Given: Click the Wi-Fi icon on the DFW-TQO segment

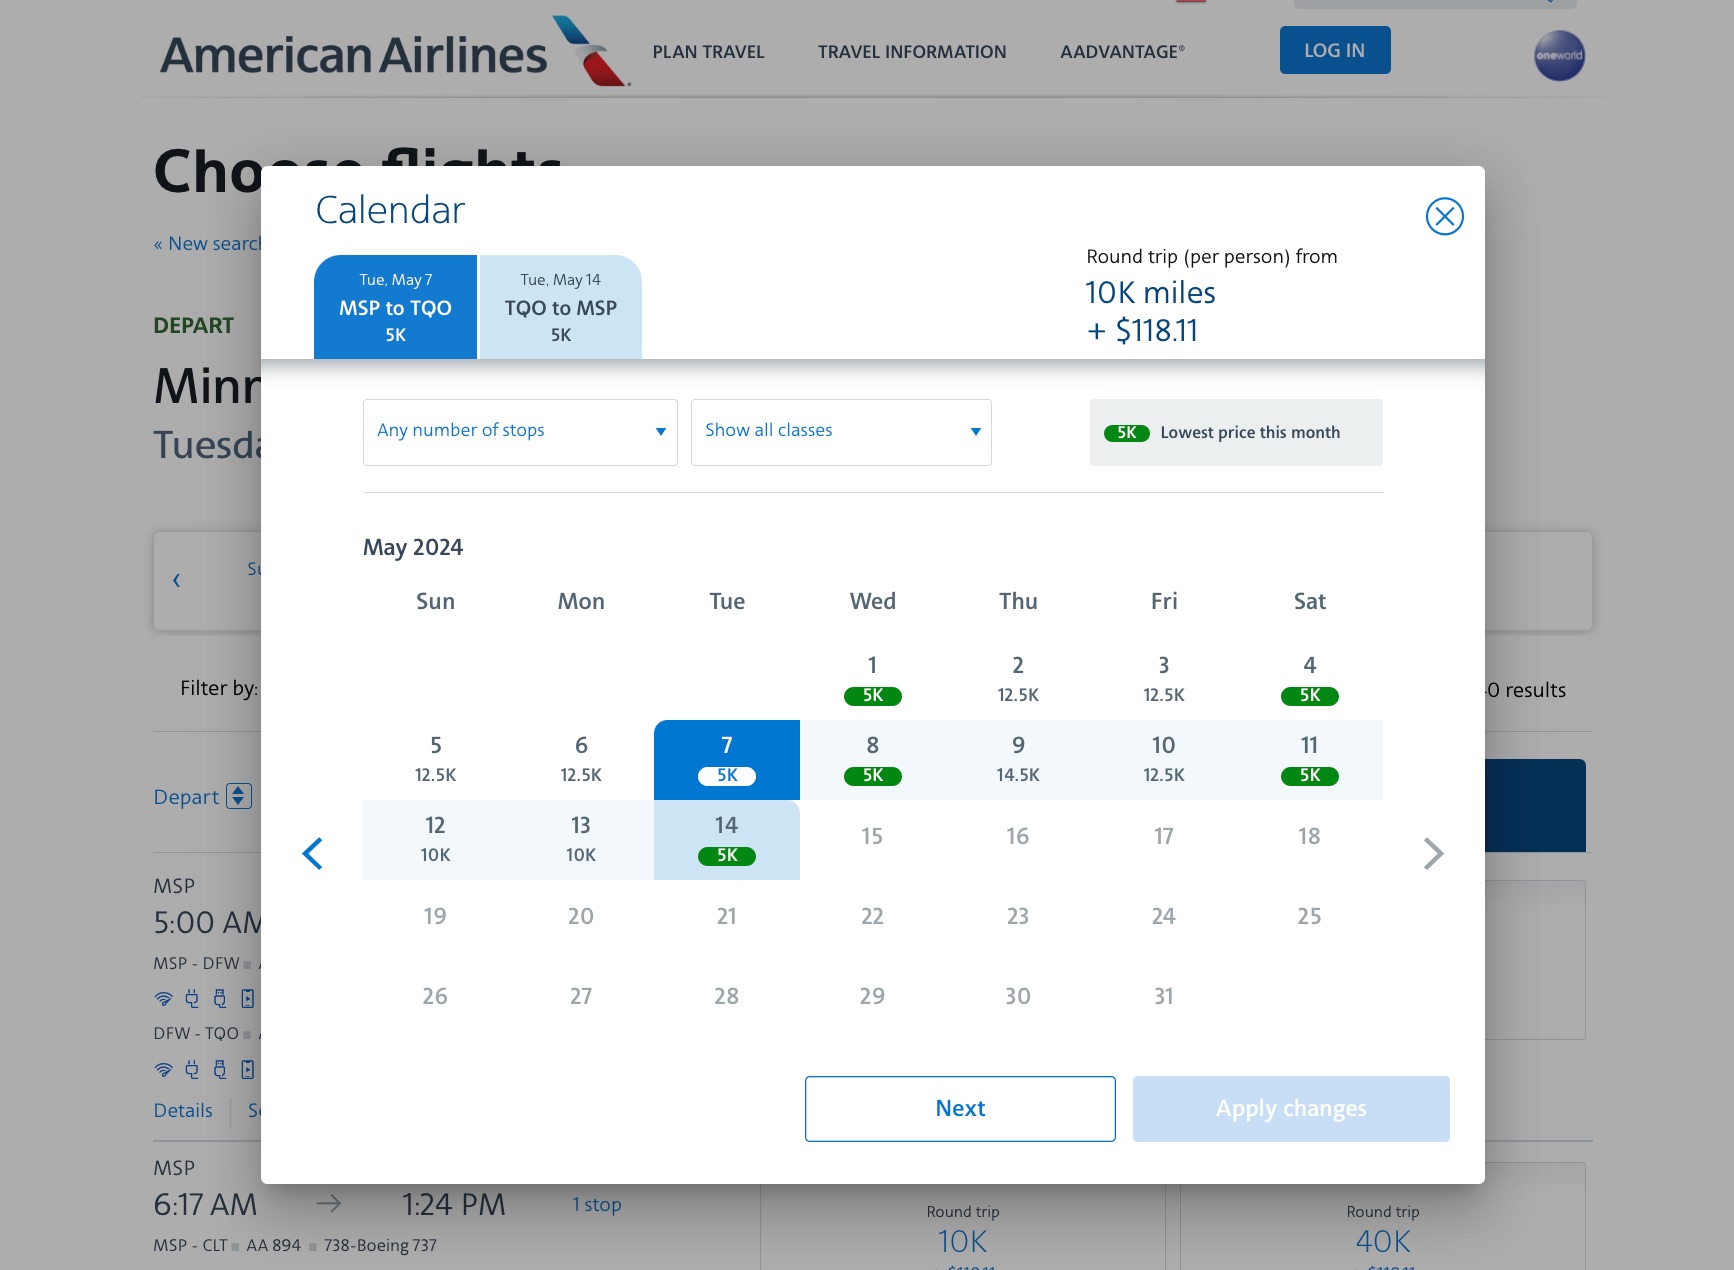Looking at the screenshot, I should click(164, 1069).
